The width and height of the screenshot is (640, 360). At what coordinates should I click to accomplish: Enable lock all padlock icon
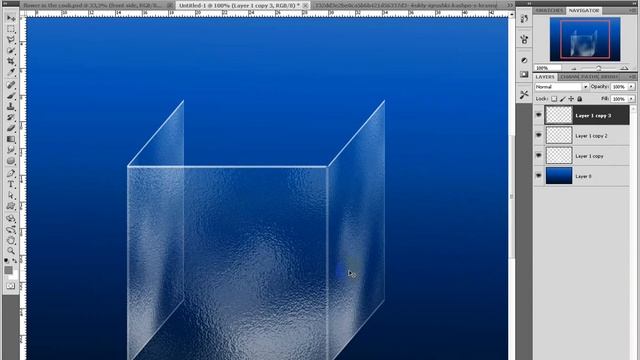click(580, 99)
